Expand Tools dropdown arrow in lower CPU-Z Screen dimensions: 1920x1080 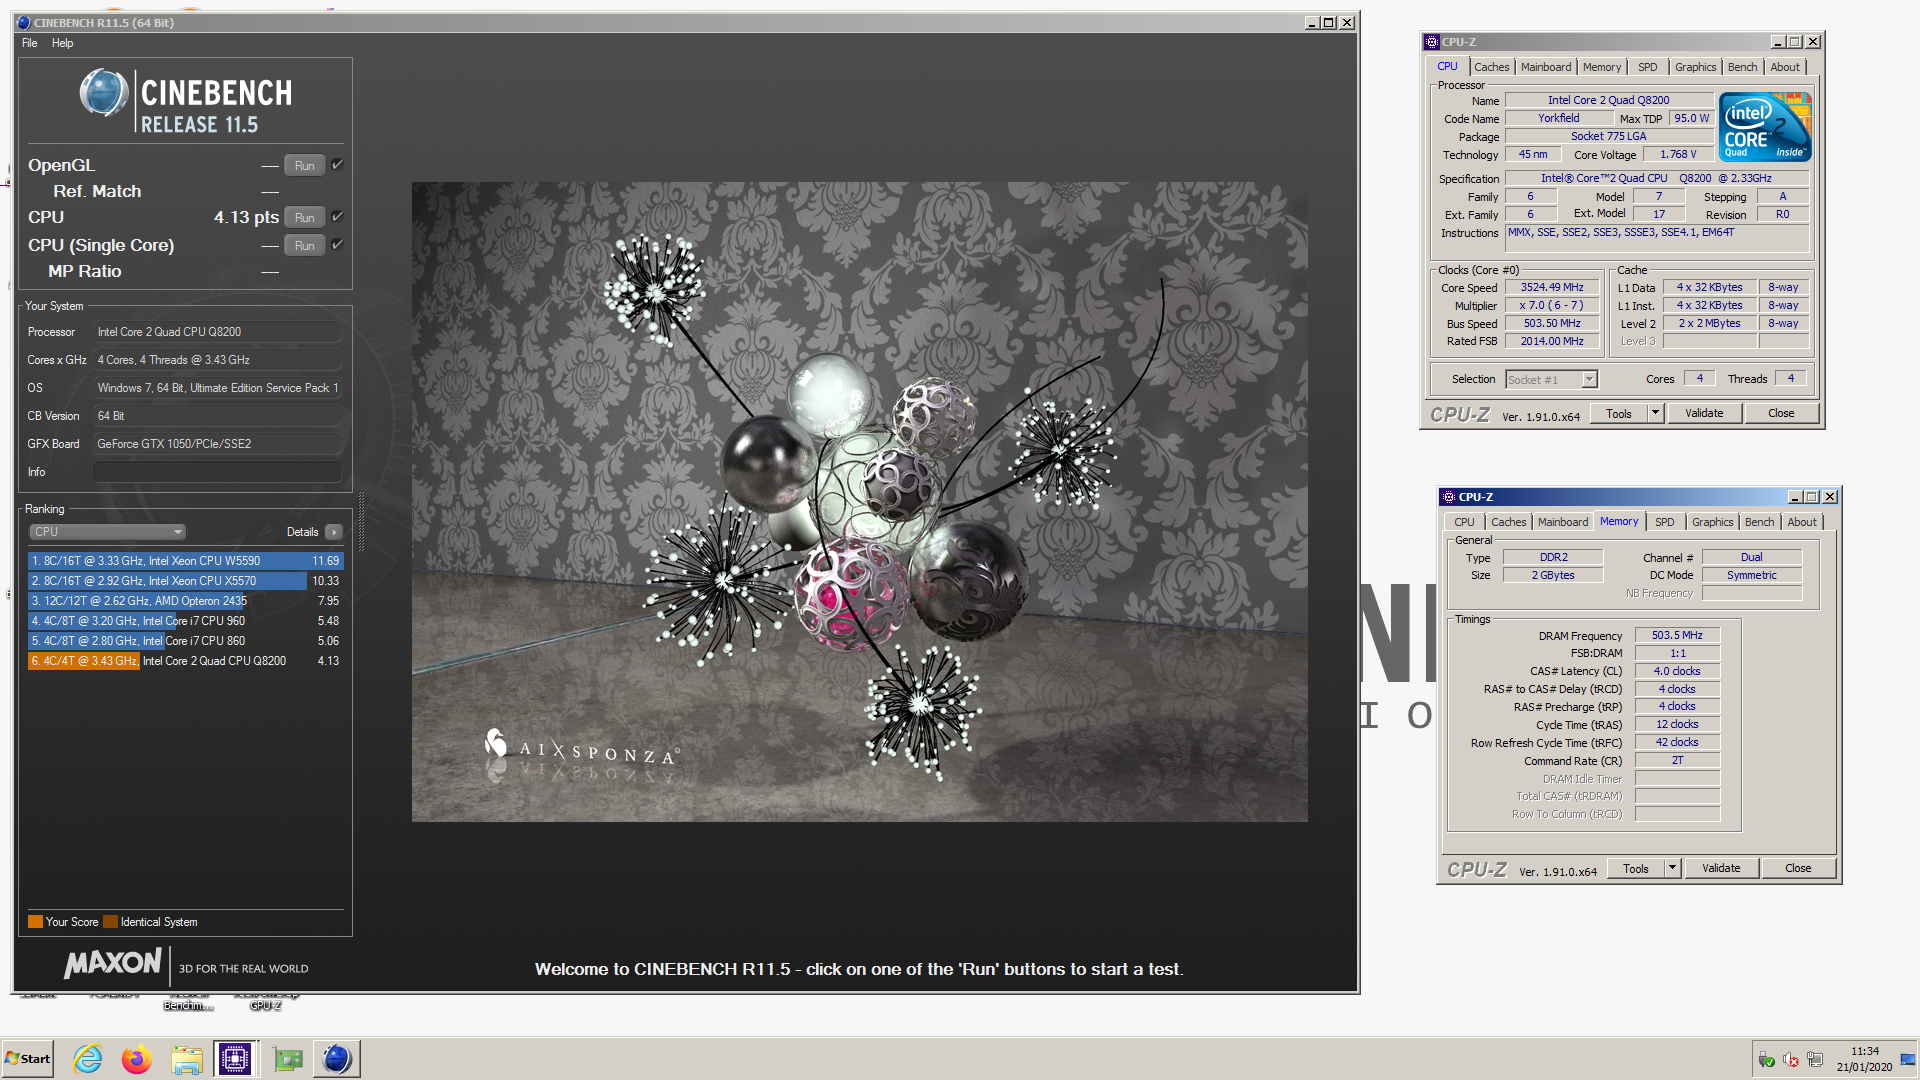pos(1672,869)
